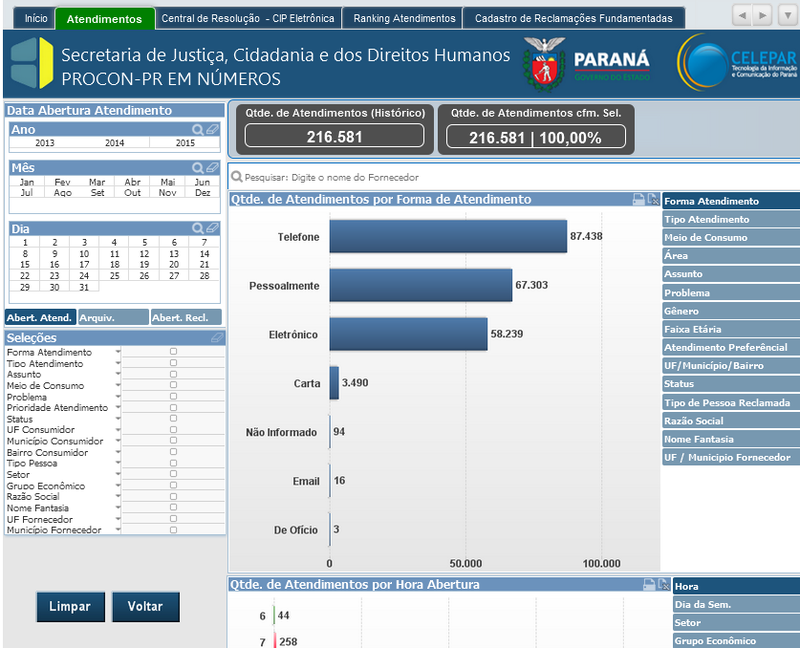Expand Forma Atendimento dropdown in Seleções

(x=118, y=352)
